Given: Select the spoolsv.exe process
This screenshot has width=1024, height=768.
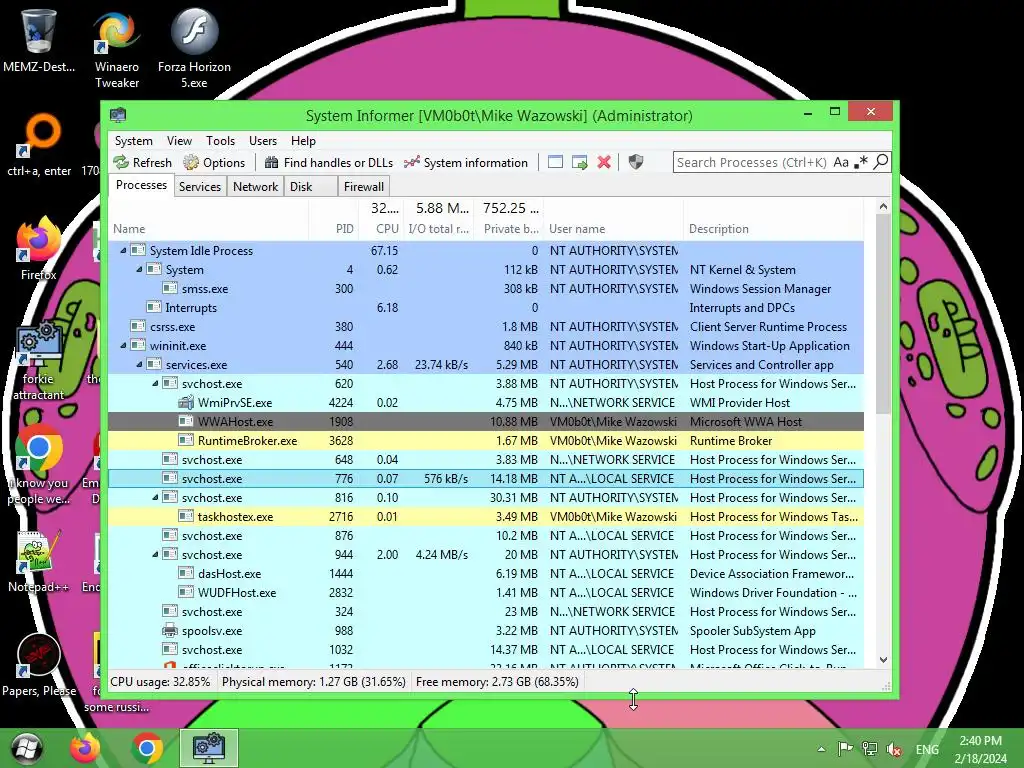Looking at the screenshot, I should [x=486, y=631].
